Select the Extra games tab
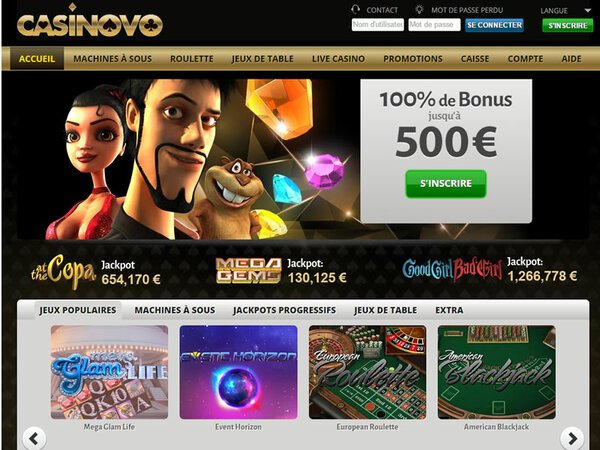The image size is (600, 450). point(449,310)
